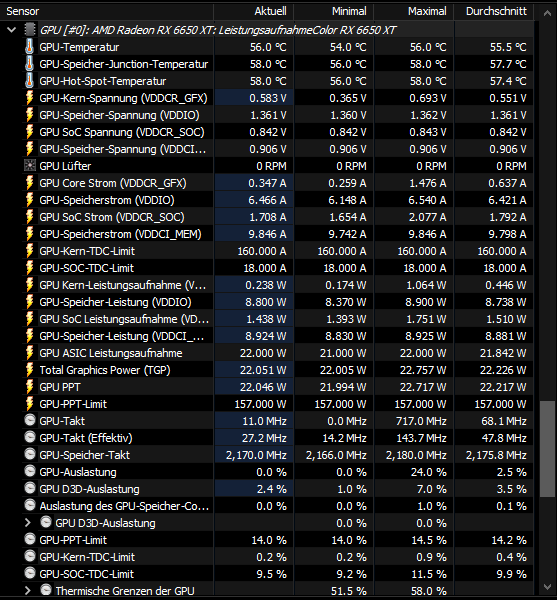Click lightning icon of GPU SoC Strom

click(x=29, y=217)
